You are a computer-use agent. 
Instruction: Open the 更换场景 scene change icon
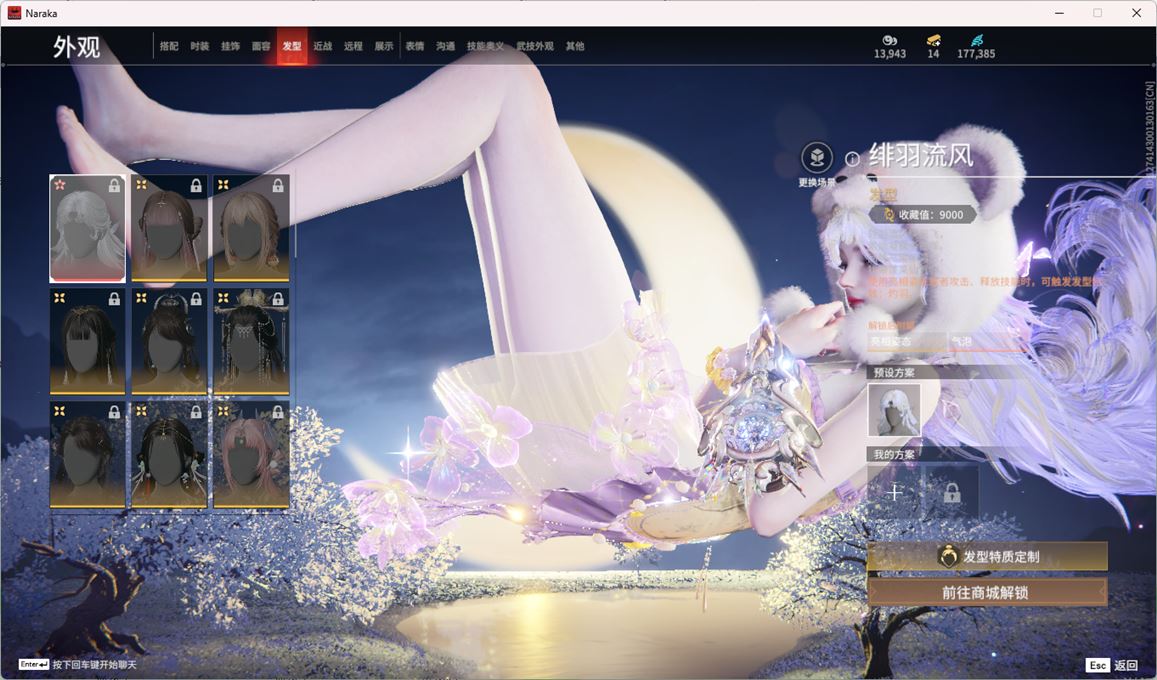tap(817, 158)
